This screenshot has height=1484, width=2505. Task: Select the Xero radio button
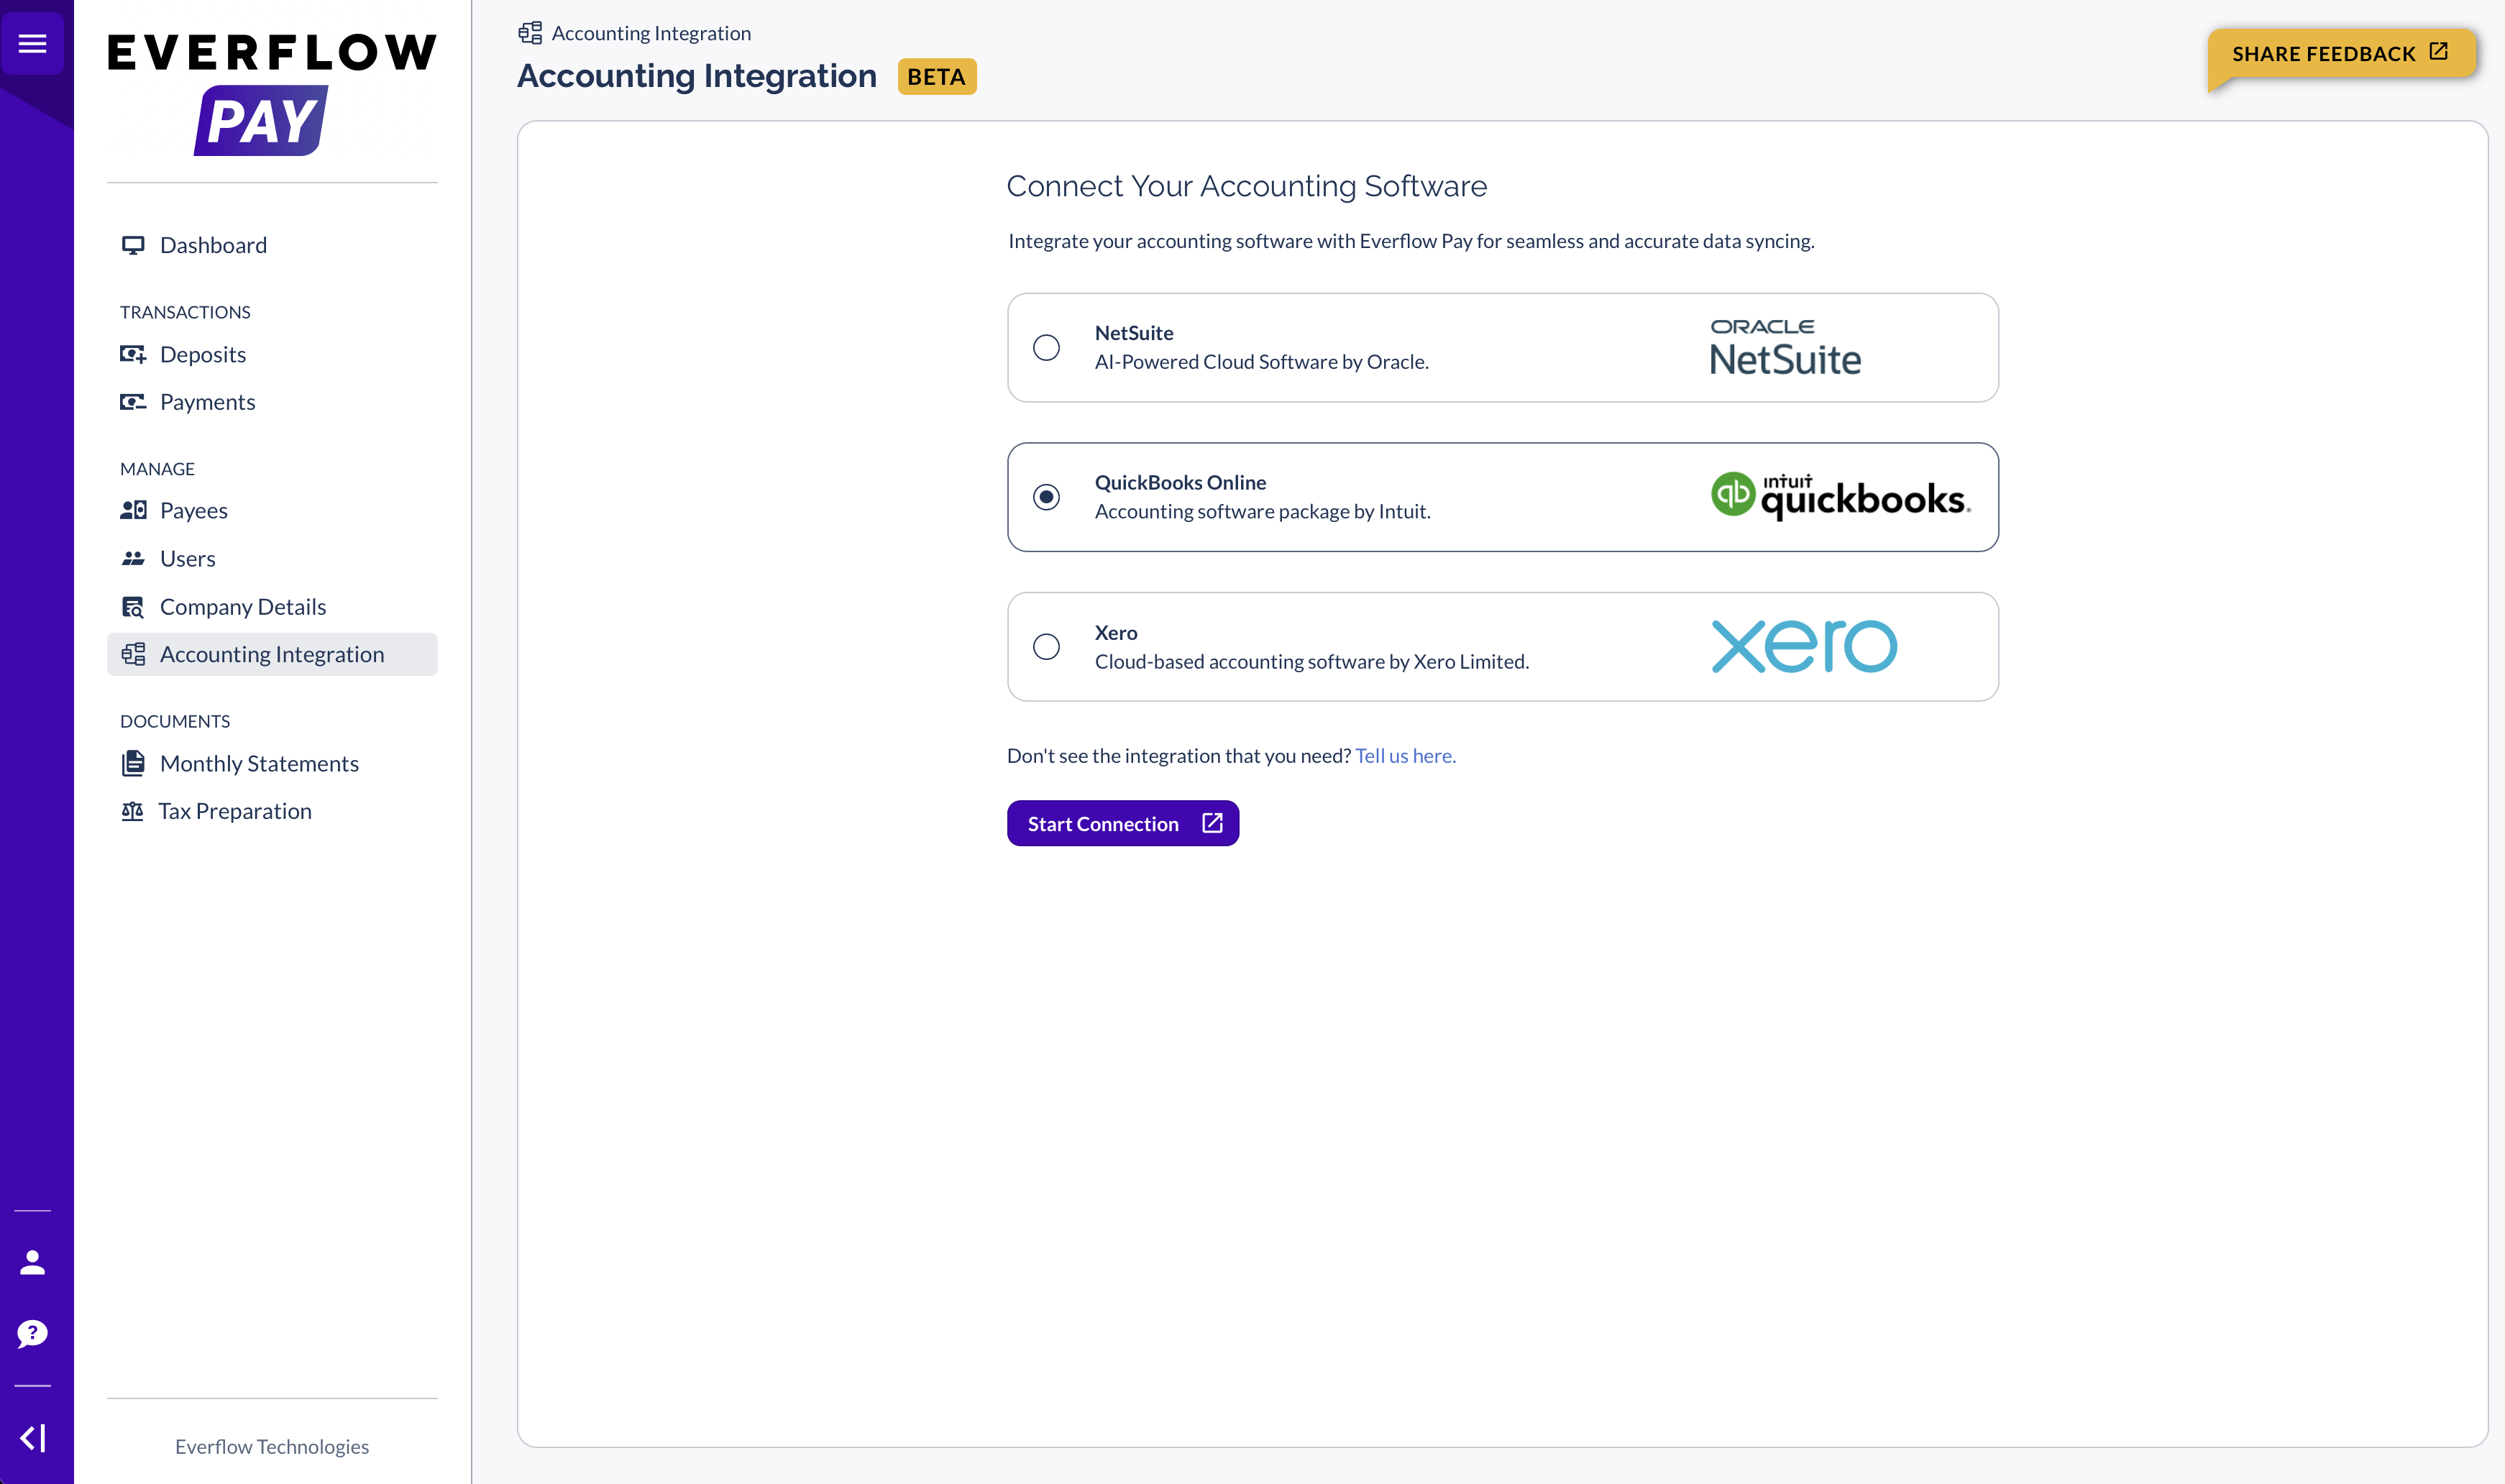tap(1048, 647)
